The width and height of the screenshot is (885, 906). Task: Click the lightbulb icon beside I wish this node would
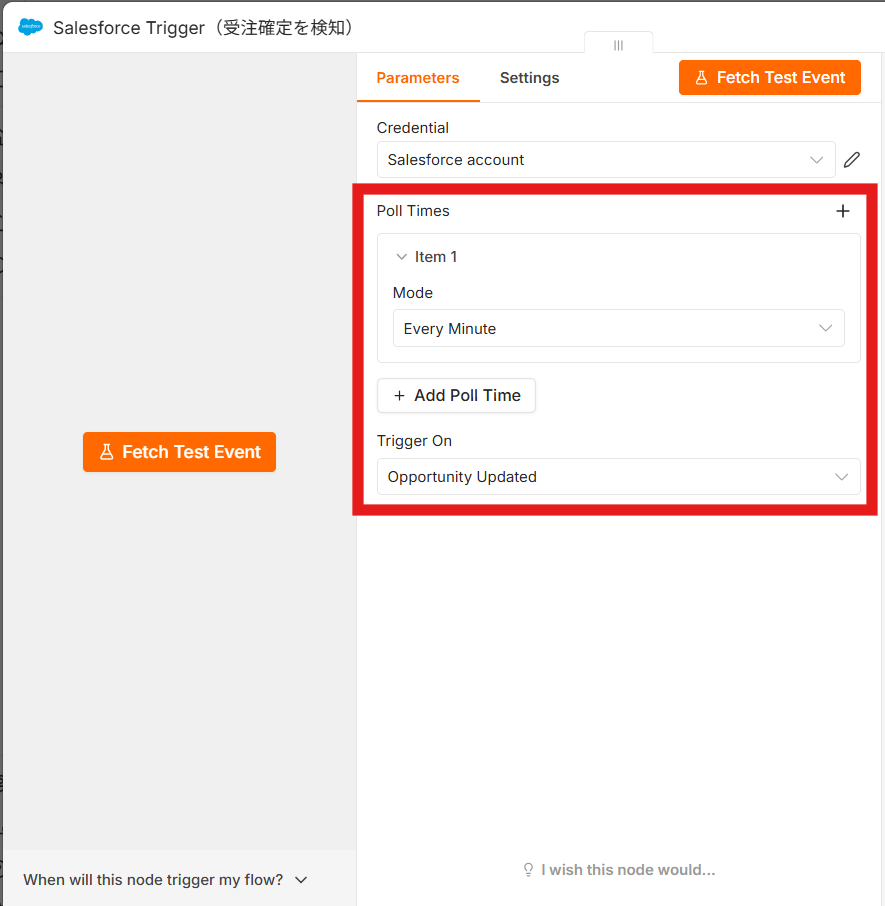tap(528, 870)
